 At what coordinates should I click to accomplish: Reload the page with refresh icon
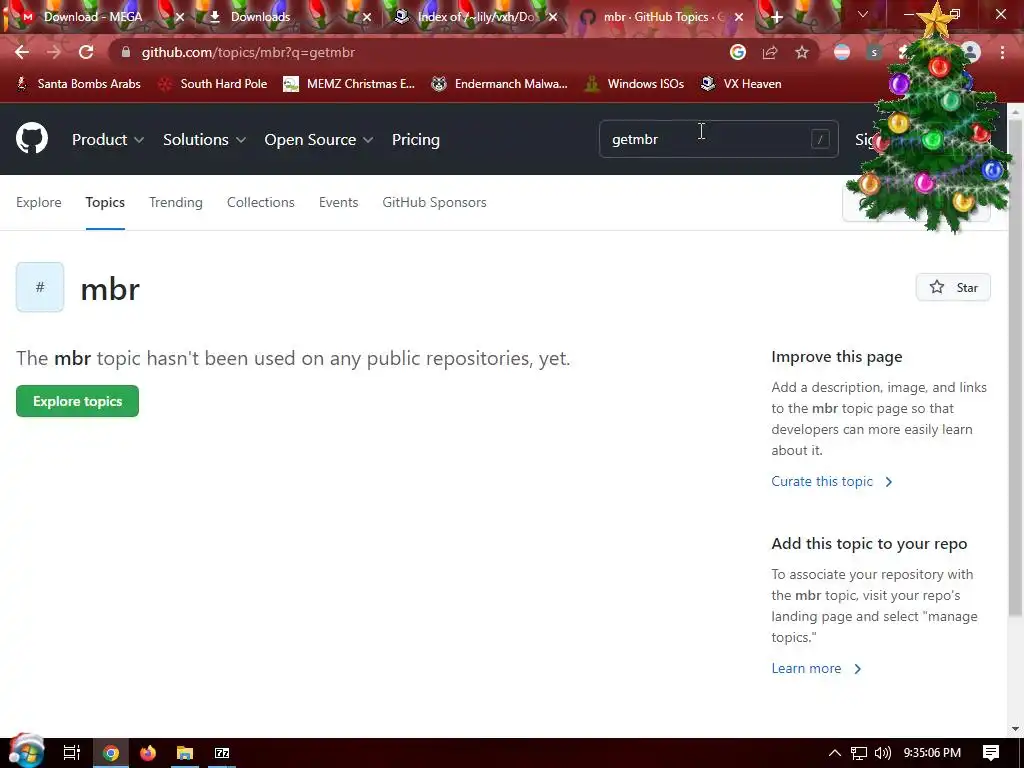(86, 52)
